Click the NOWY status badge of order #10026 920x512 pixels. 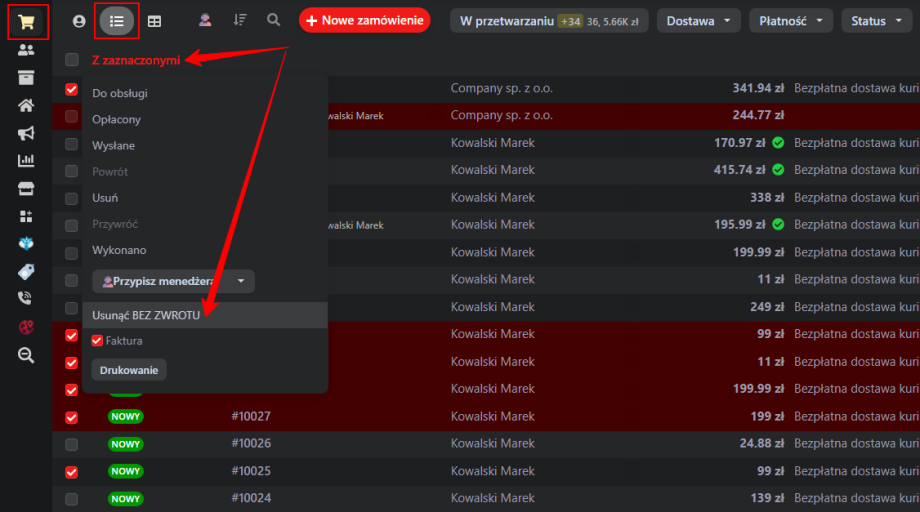tap(125, 444)
